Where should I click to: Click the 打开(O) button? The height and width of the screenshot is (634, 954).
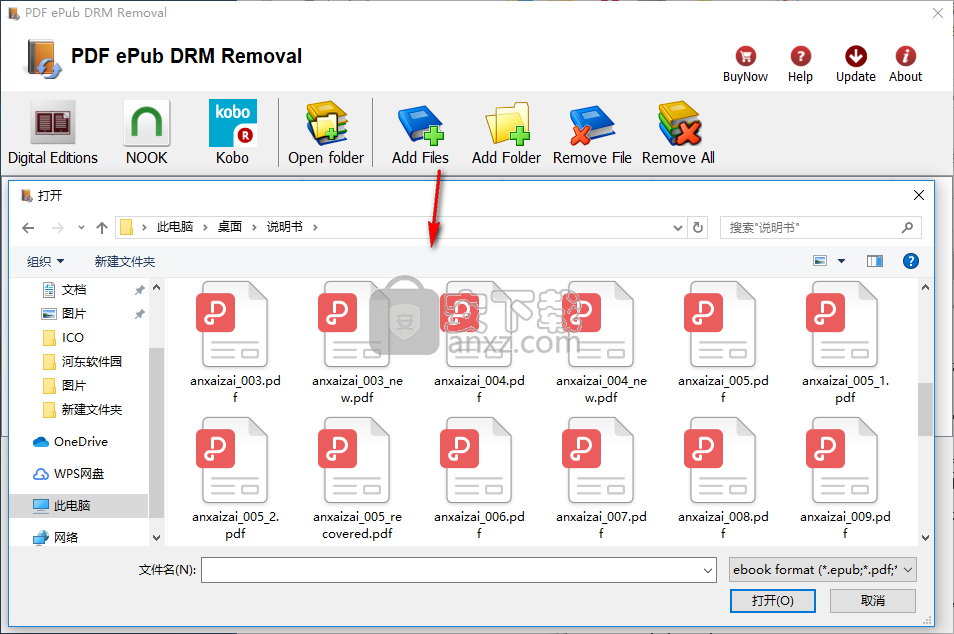[x=773, y=601]
